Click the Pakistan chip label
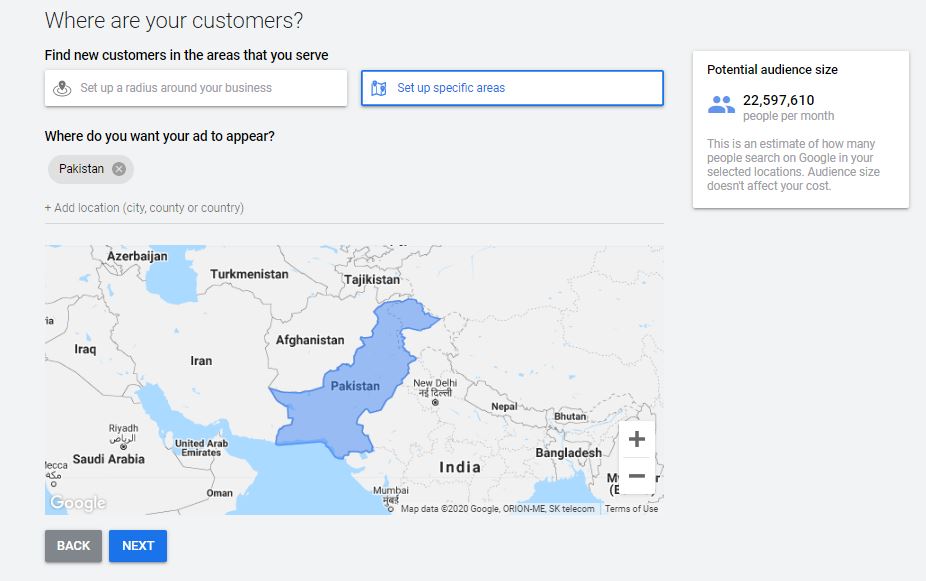Image resolution: width=926 pixels, height=581 pixels. (81, 169)
